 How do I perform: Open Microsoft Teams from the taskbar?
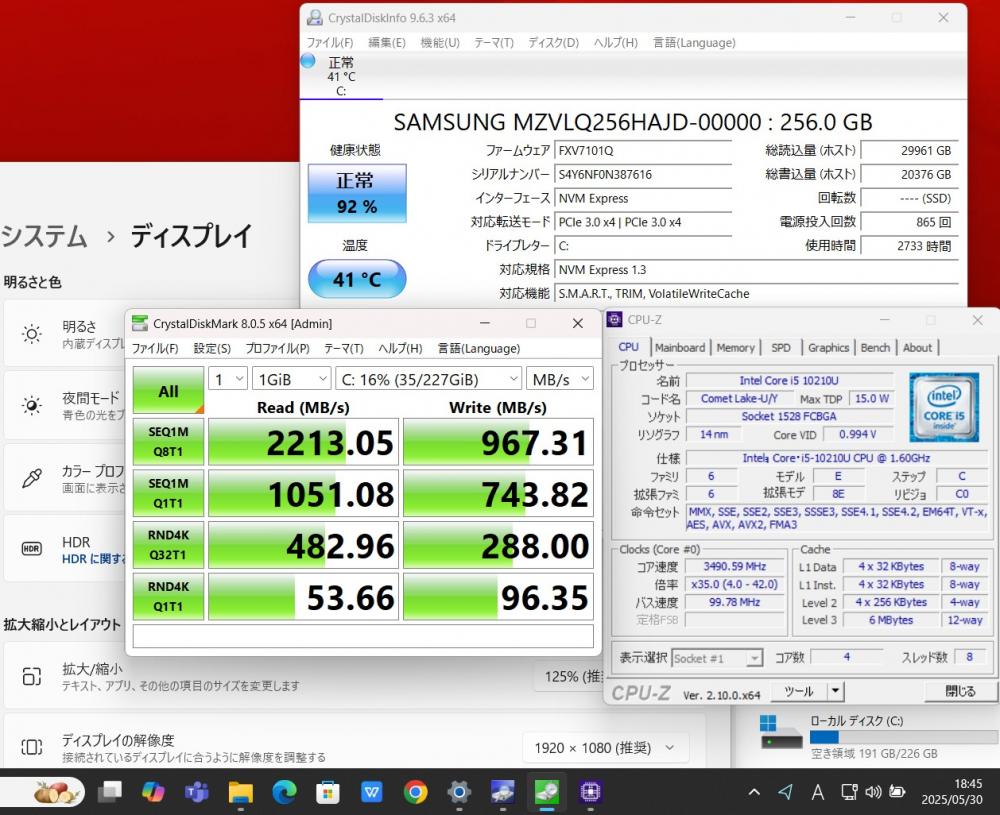(196, 792)
